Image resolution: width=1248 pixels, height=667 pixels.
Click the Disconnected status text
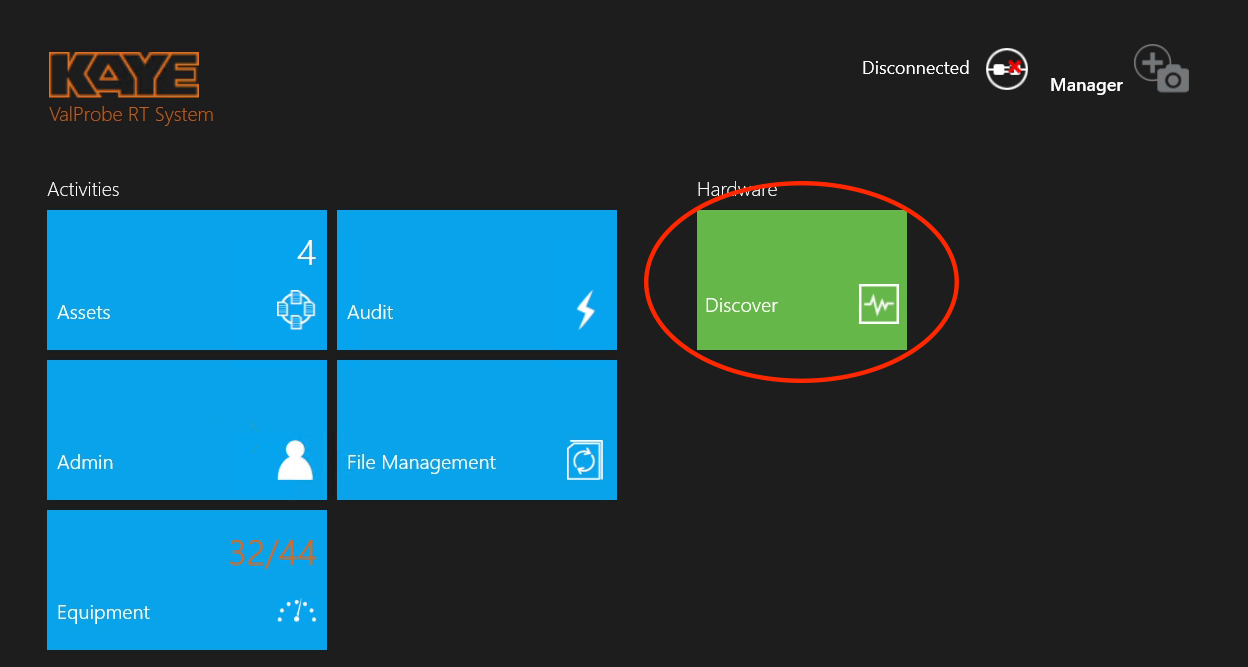pyautogui.click(x=915, y=68)
